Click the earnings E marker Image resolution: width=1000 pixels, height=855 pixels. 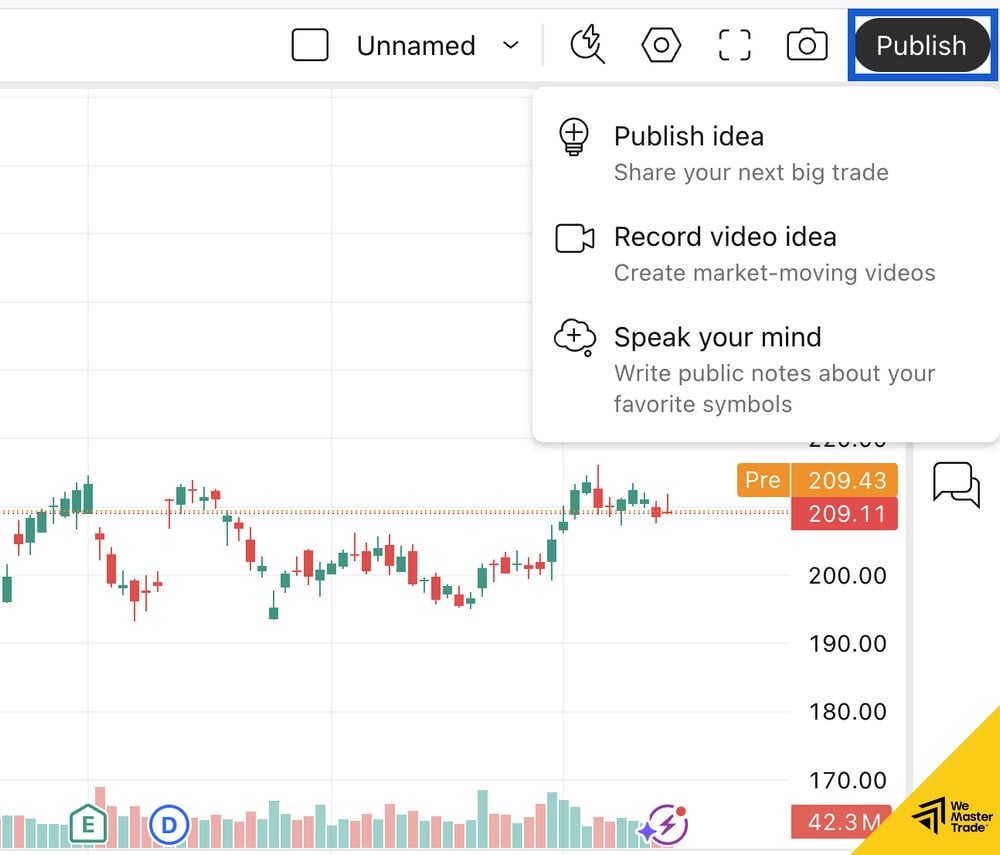[x=88, y=825]
